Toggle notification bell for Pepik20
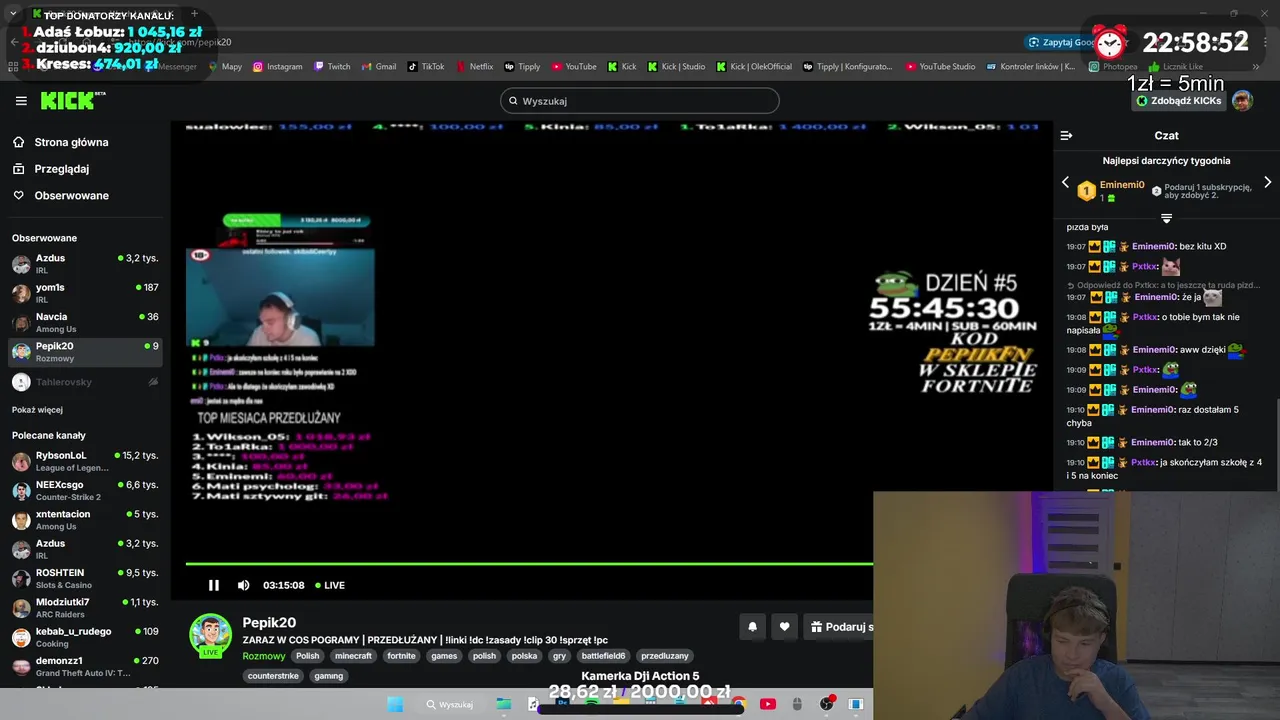Viewport: 1280px width, 720px height. pos(752,627)
